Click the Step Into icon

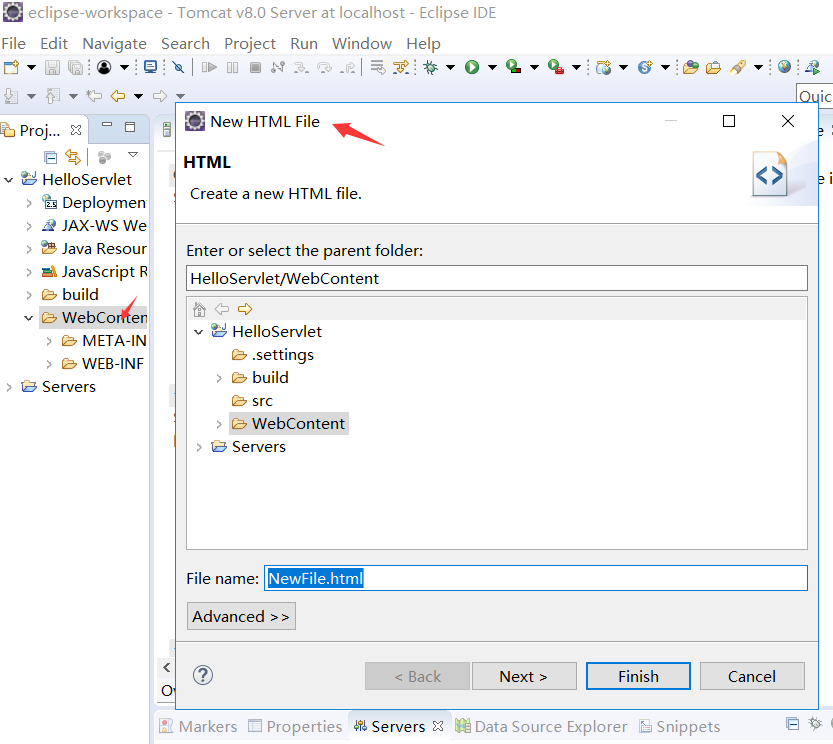(301, 67)
